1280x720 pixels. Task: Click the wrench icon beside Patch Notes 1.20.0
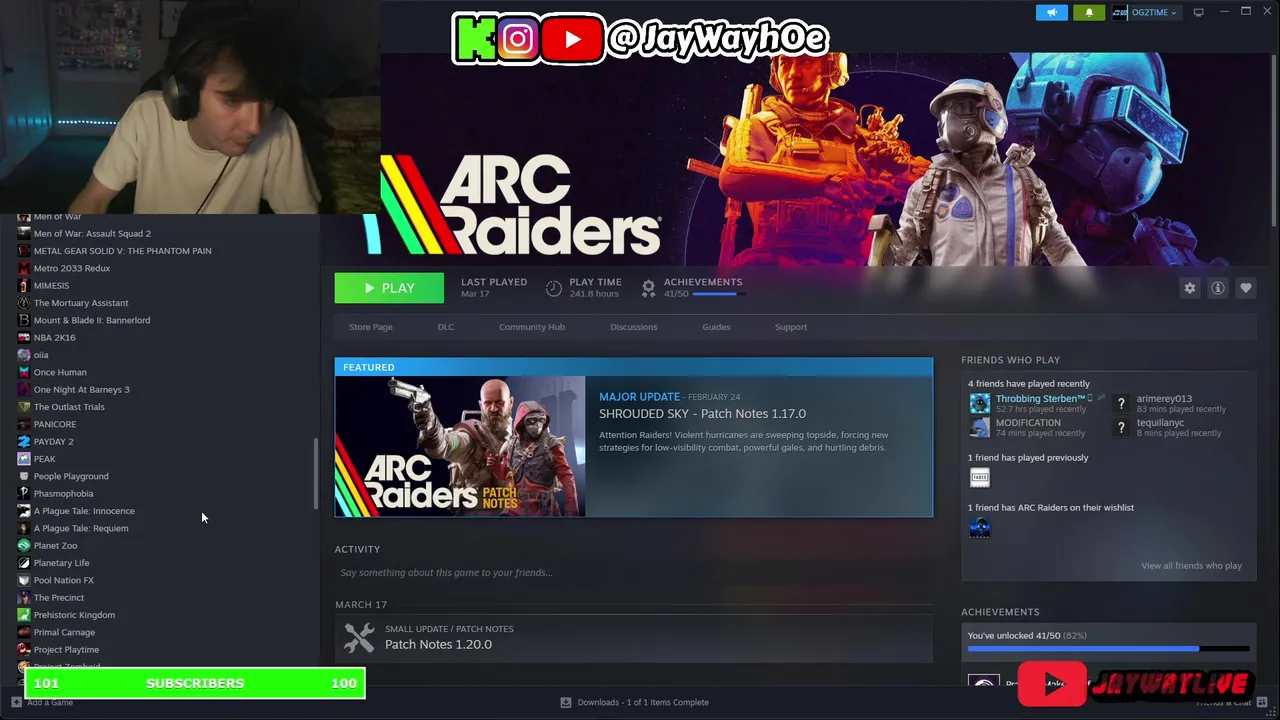[359, 637]
